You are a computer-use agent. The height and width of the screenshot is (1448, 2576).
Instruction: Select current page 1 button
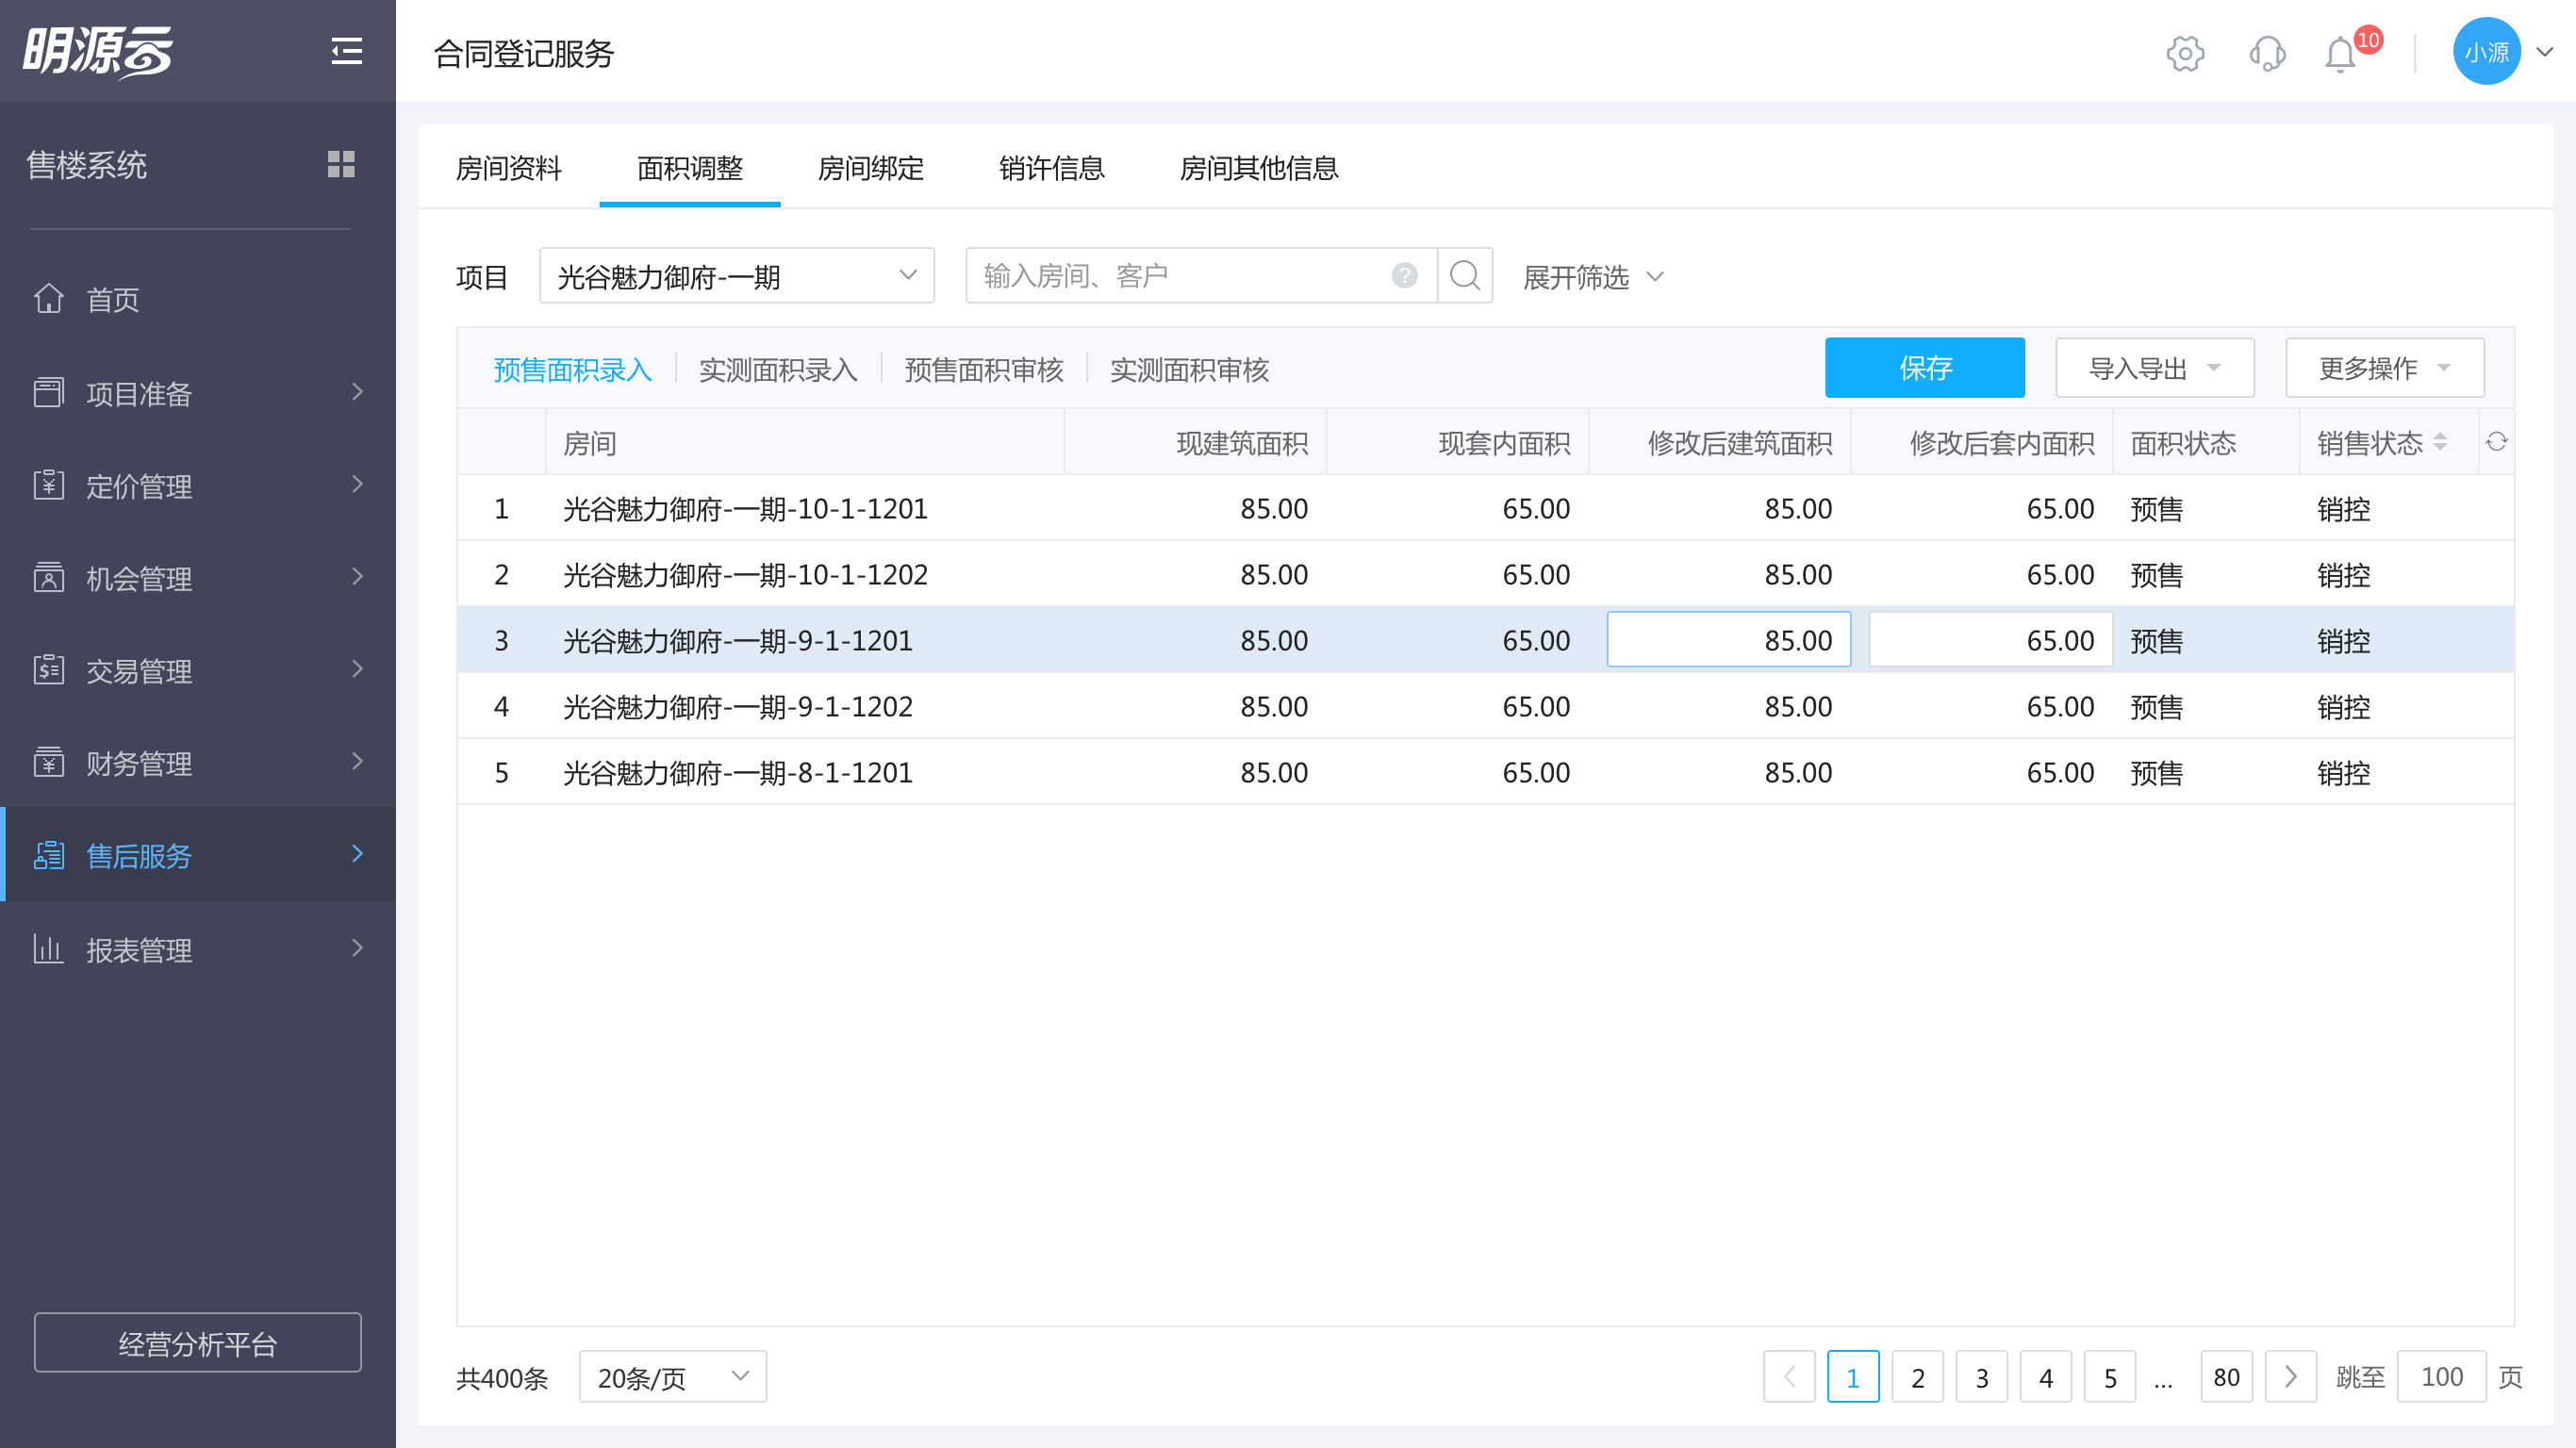tap(1853, 1377)
